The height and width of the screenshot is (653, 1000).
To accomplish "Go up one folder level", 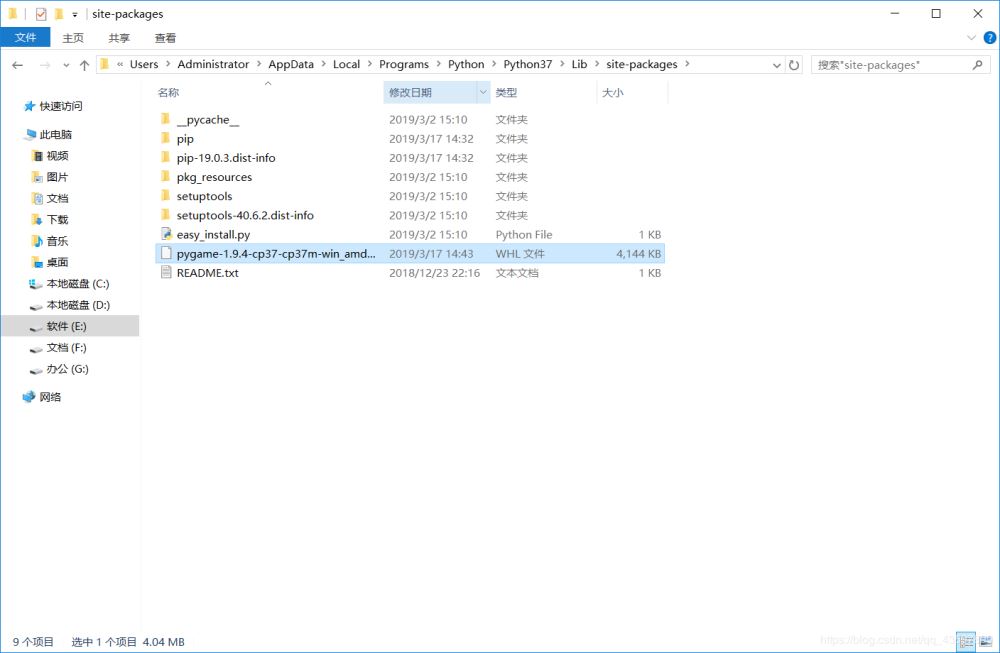I will pyautogui.click(x=84, y=65).
